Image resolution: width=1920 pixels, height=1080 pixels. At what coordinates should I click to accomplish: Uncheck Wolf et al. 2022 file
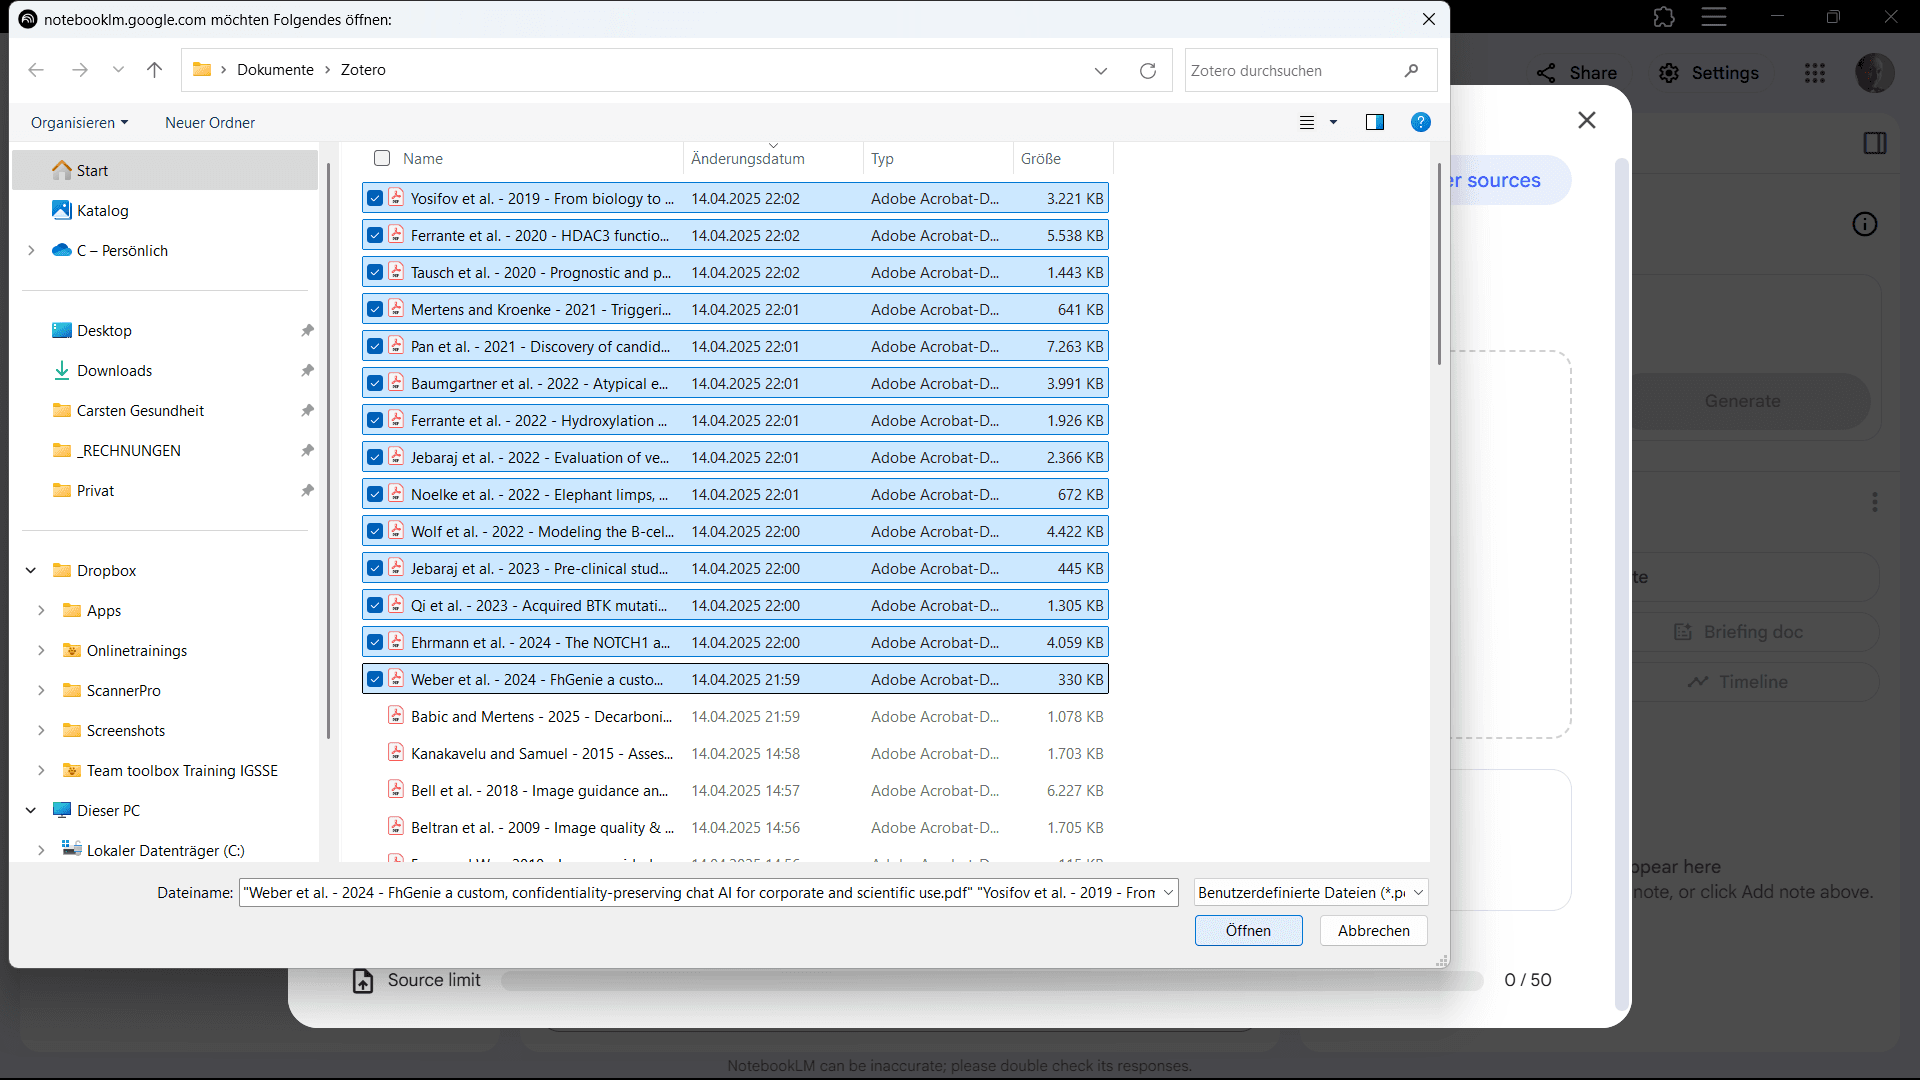tap(375, 531)
